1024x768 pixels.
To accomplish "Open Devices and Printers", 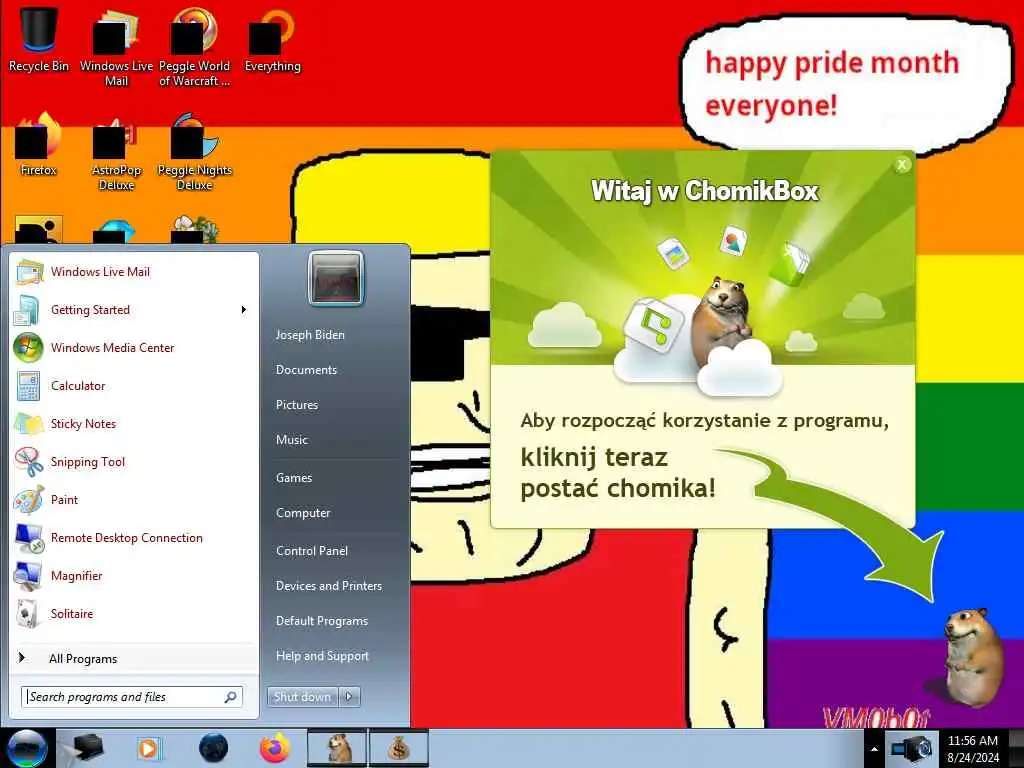I will point(328,586).
